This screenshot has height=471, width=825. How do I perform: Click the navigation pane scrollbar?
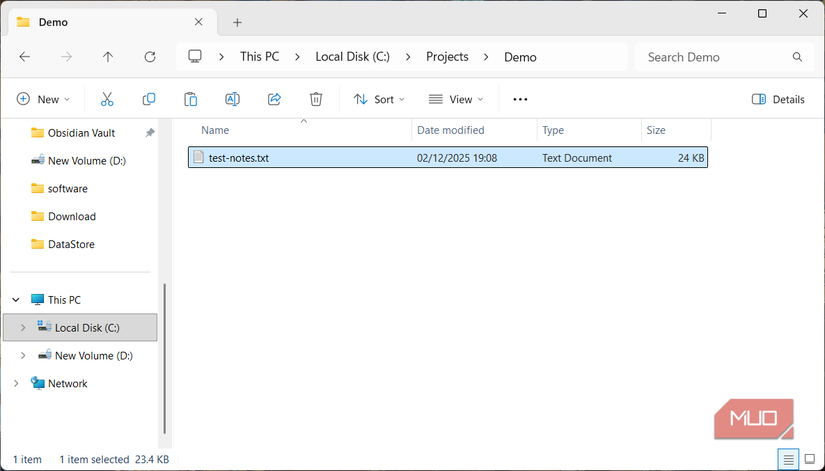pyautogui.click(x=165, y=358)
